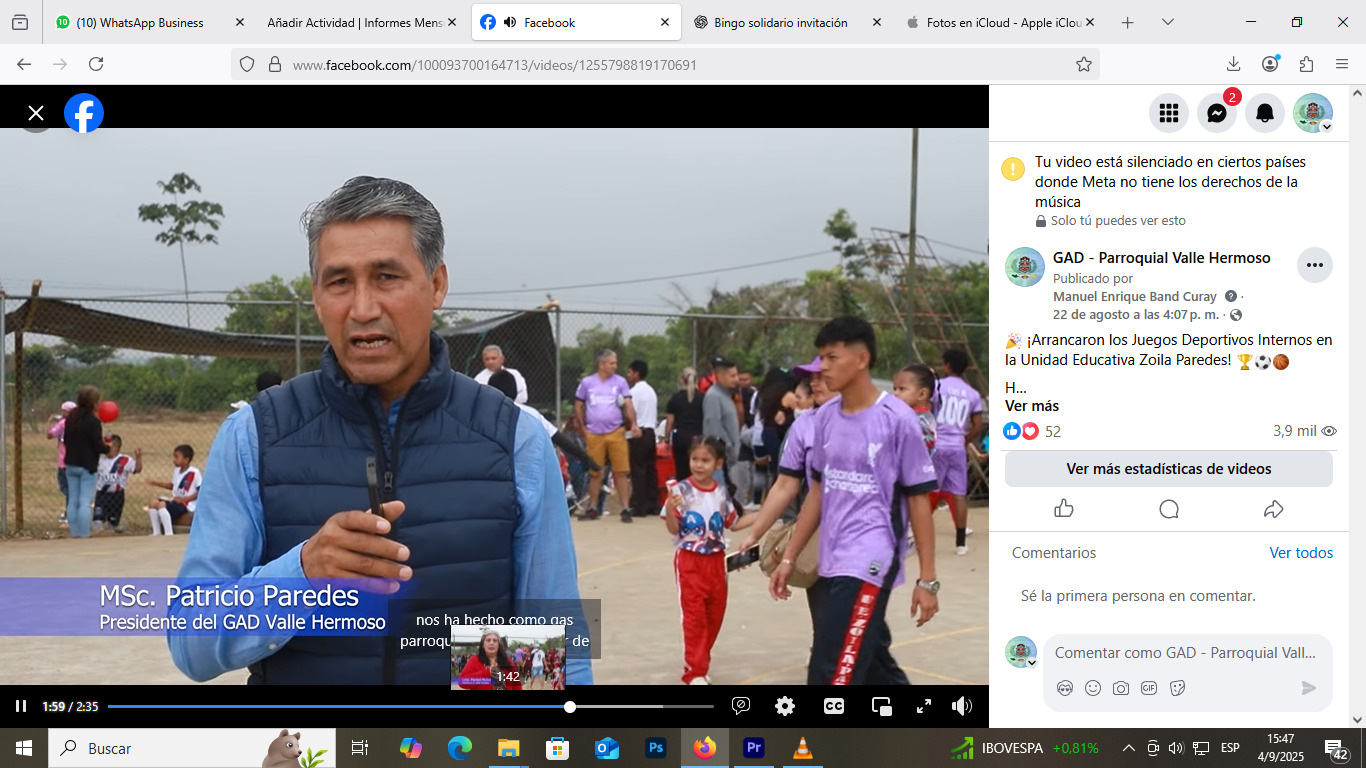1366x768 pixels.
Task: Mute the video volume
Action: (962, 706)
